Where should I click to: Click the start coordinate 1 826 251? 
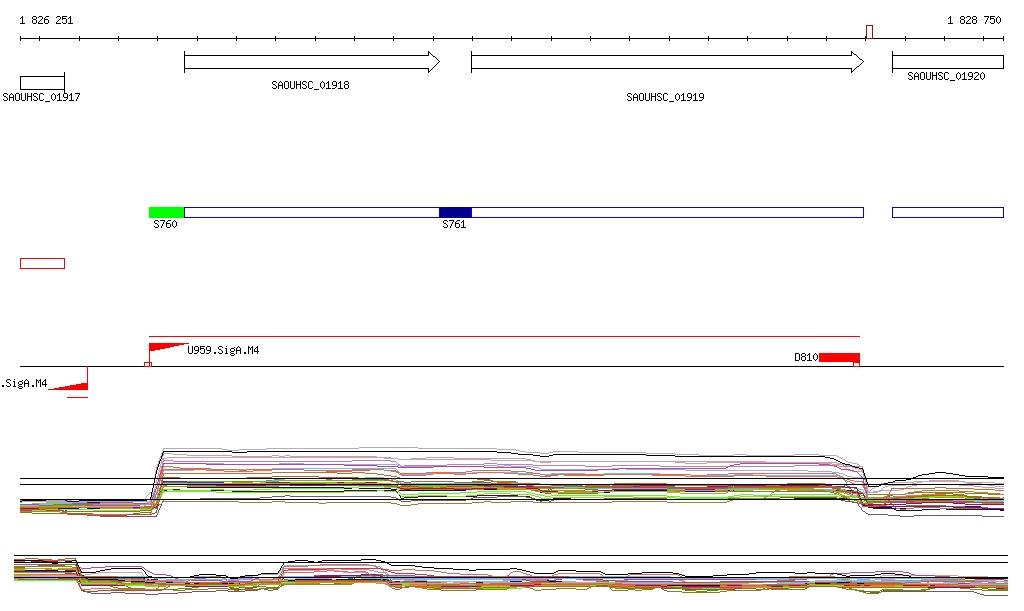pos(46,20)
